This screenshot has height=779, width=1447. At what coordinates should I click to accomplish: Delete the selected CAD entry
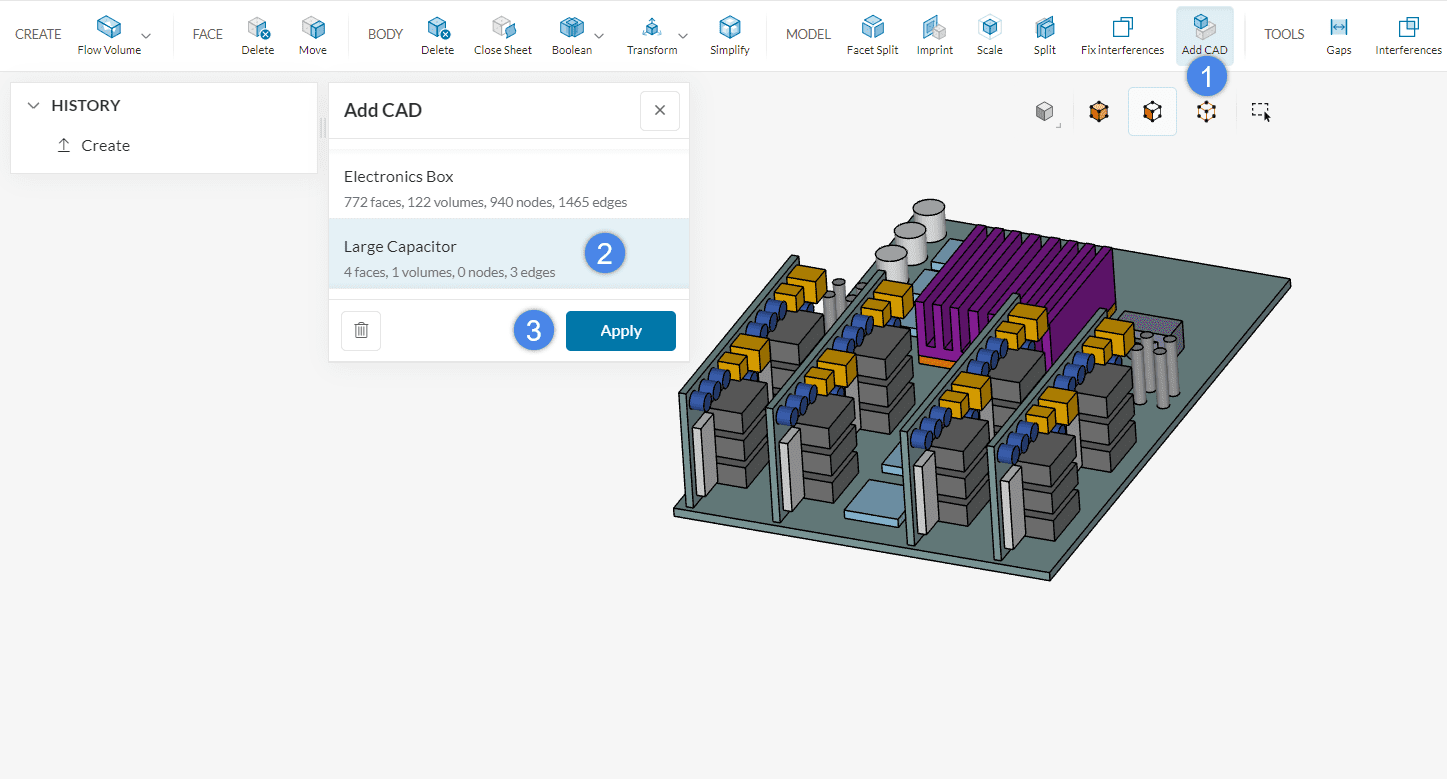[360, 330]
